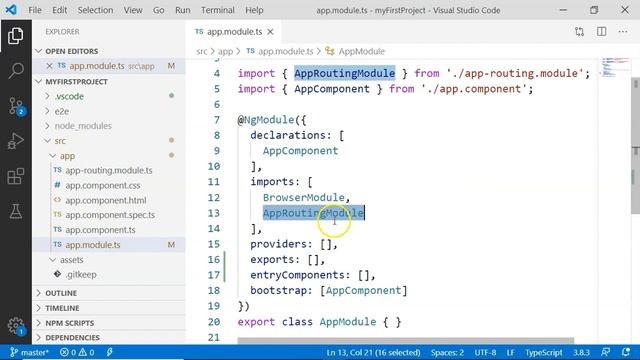Split the editor to the right

601,31
